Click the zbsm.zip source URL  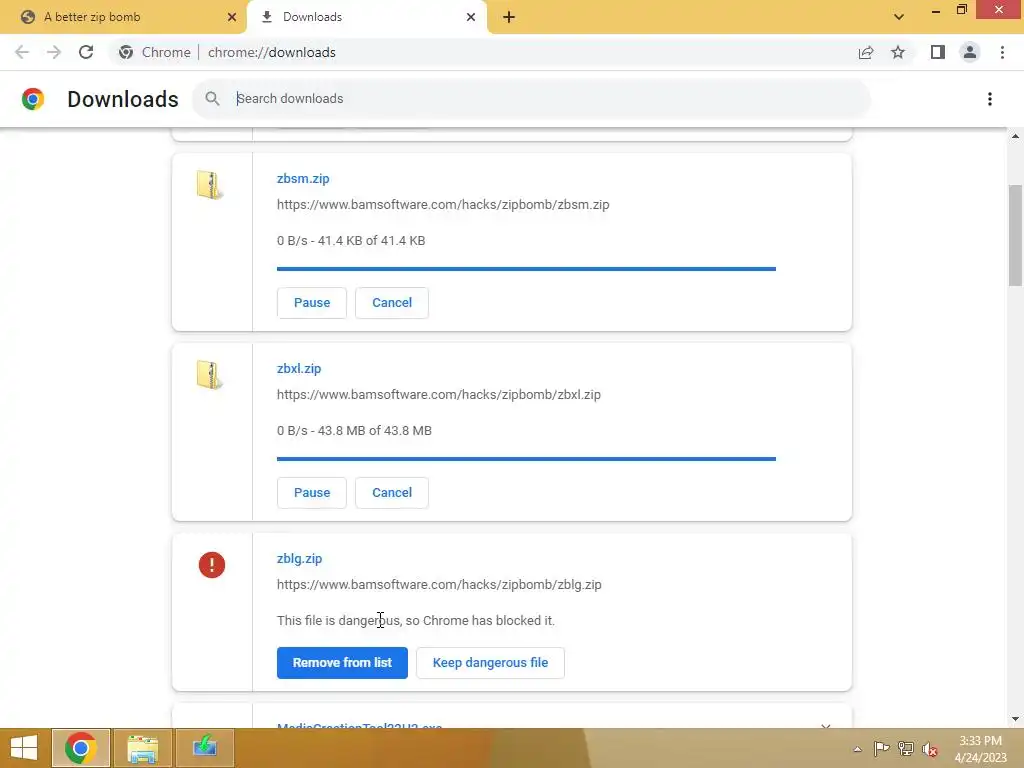point(443,204)
